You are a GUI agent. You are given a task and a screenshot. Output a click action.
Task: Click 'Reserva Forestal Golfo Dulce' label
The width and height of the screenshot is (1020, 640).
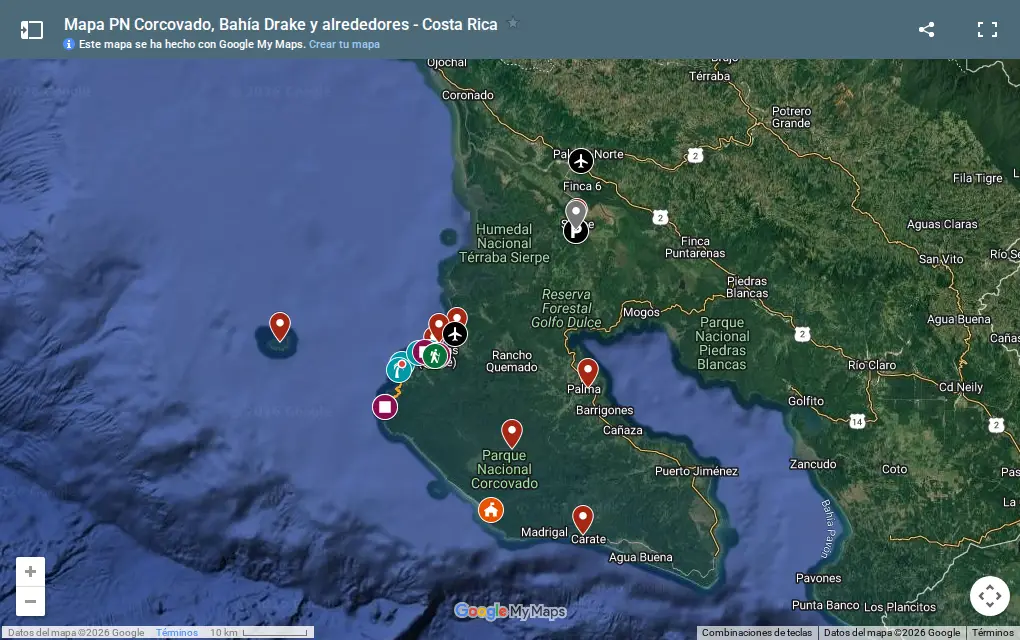567,308
